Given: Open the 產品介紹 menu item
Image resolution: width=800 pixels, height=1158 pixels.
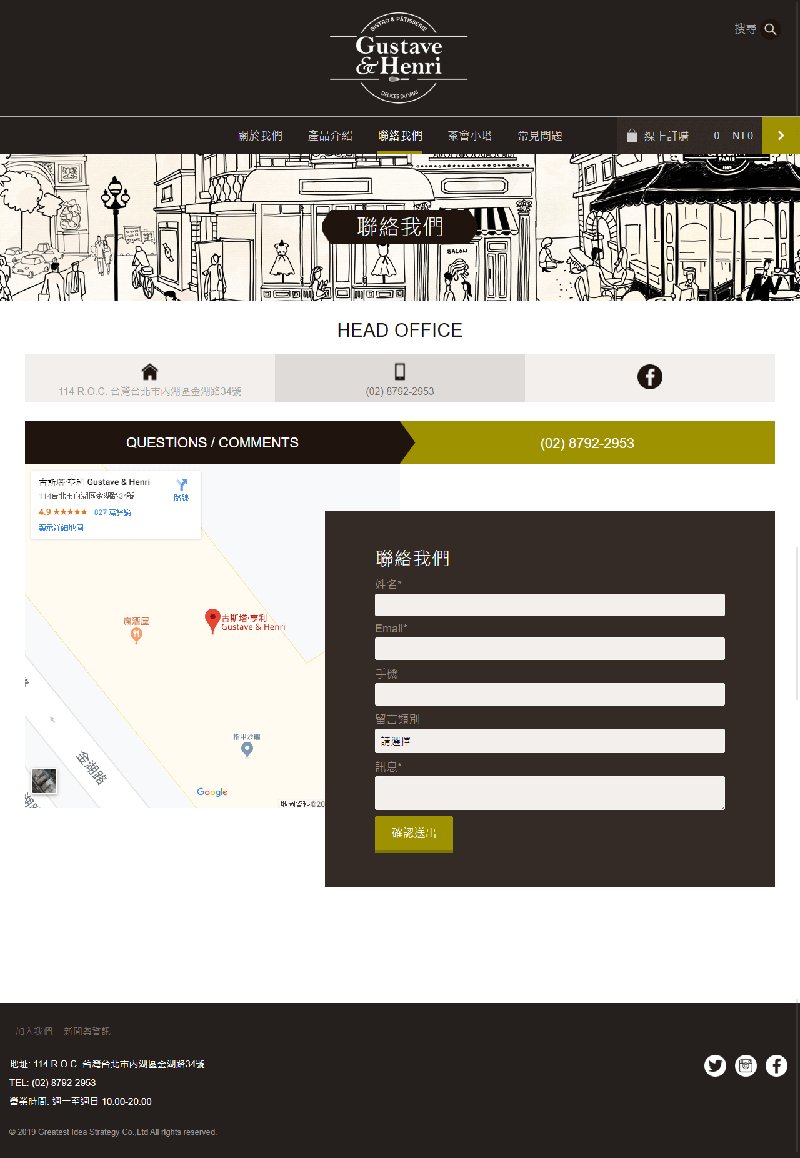Looking at the screenshot, I should click(329, 136).
